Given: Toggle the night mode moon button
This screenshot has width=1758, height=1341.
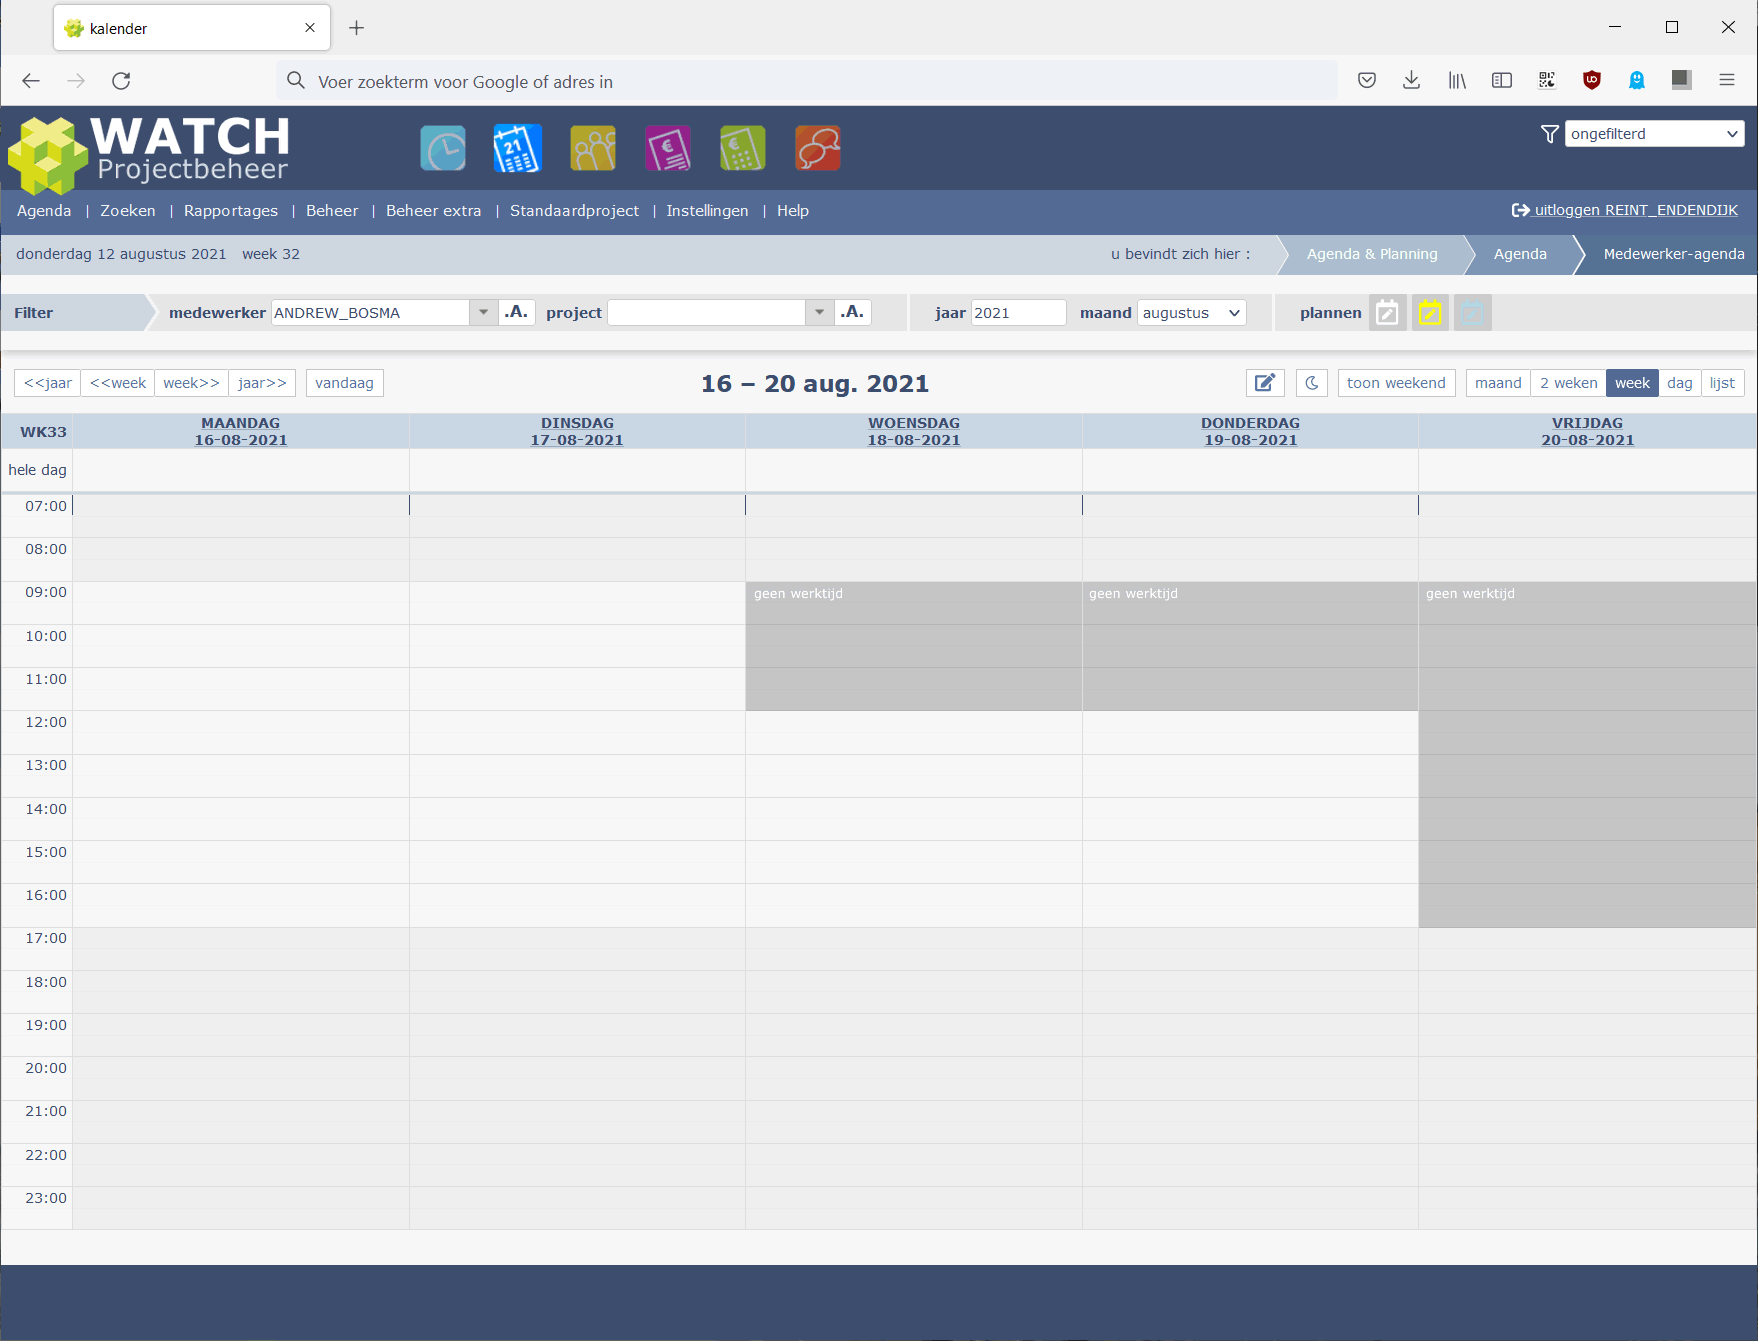Looking at the screenshot, I should [1312, 383].
